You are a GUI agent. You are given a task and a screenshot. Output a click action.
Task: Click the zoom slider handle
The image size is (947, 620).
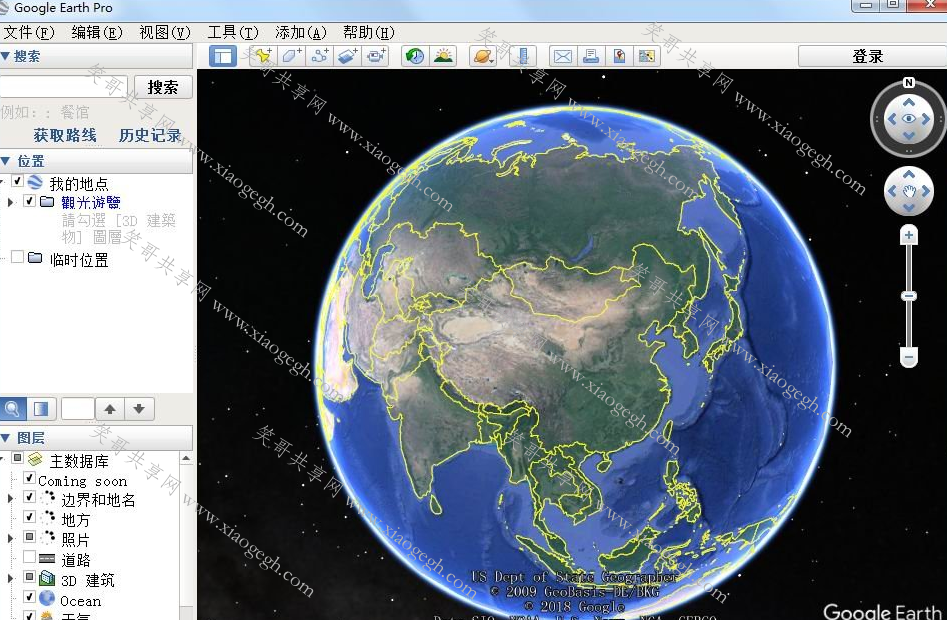click(909, 296)
